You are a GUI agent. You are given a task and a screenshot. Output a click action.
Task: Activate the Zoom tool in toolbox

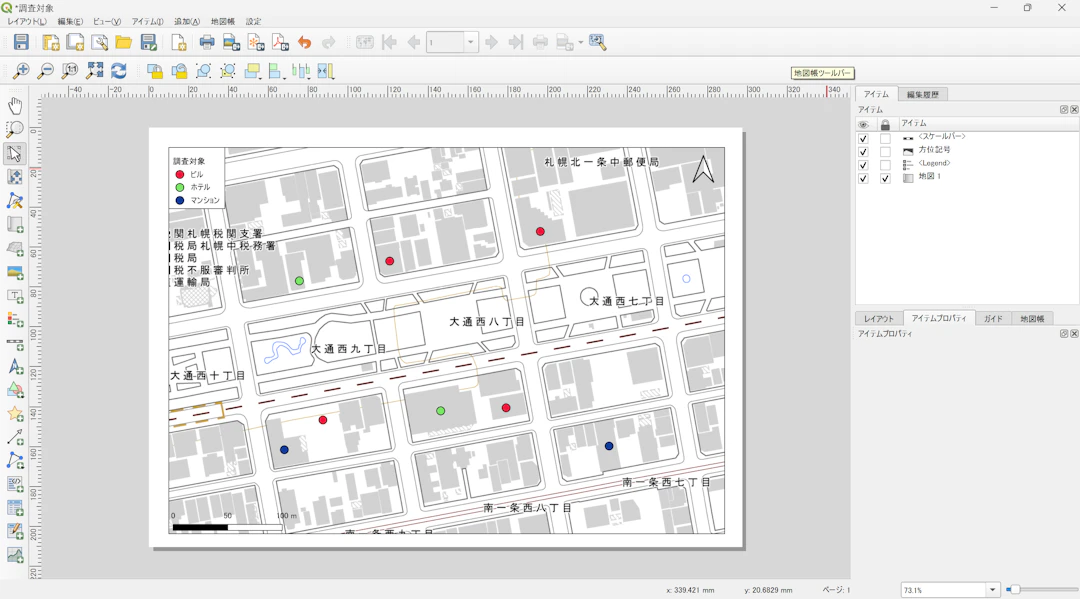[14, 129]
